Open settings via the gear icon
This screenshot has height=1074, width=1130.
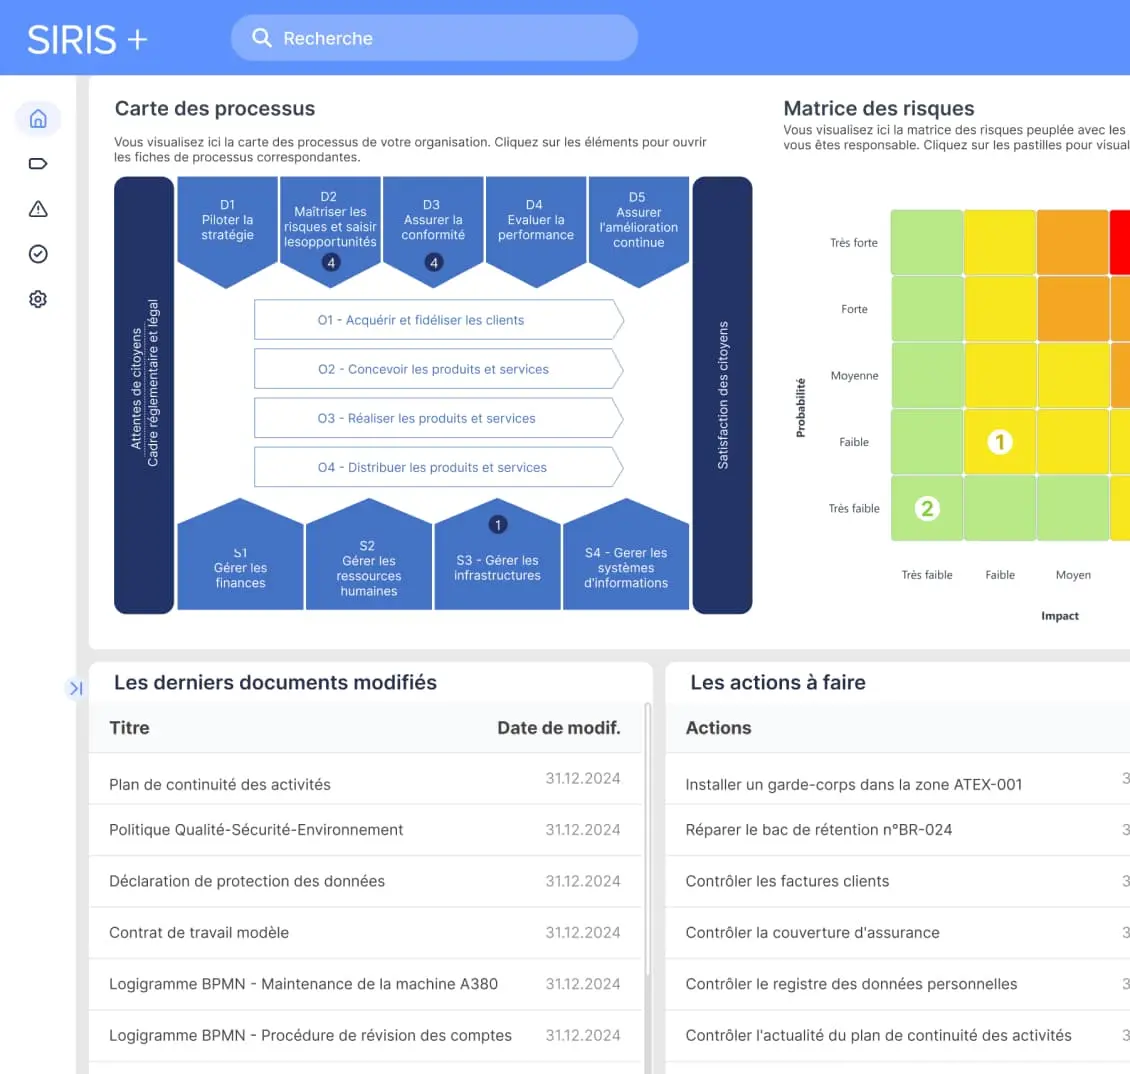tap(38, 299)
